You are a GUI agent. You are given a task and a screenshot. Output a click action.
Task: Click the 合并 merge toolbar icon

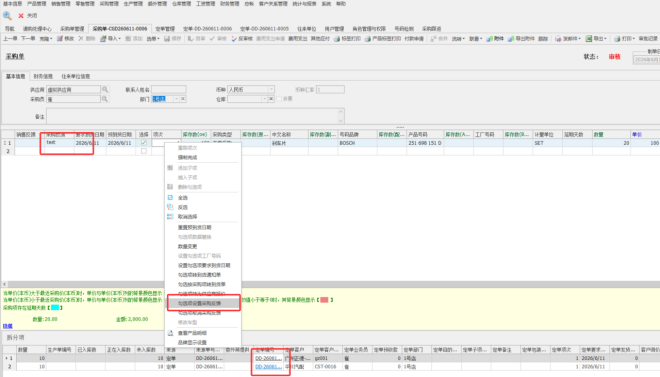[x=433, y=38]
